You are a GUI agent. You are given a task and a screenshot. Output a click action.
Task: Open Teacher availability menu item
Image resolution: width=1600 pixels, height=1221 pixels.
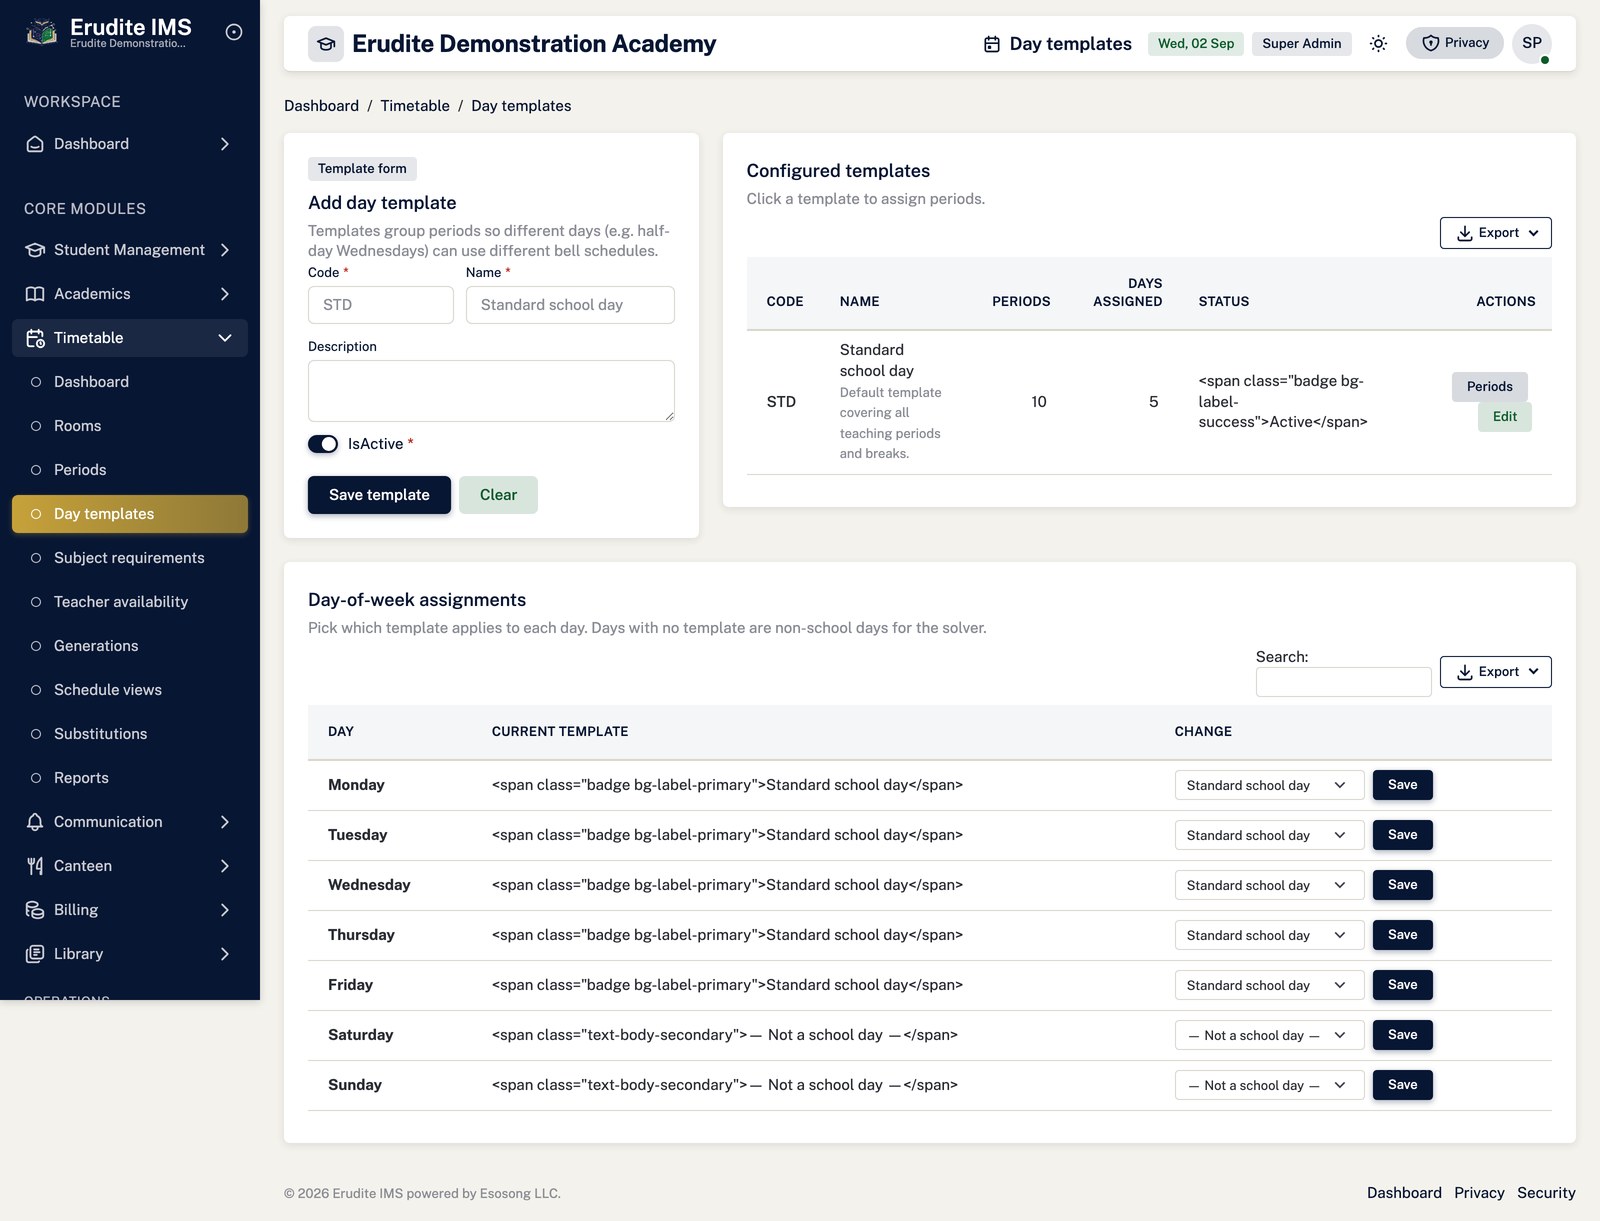point(130,602)
